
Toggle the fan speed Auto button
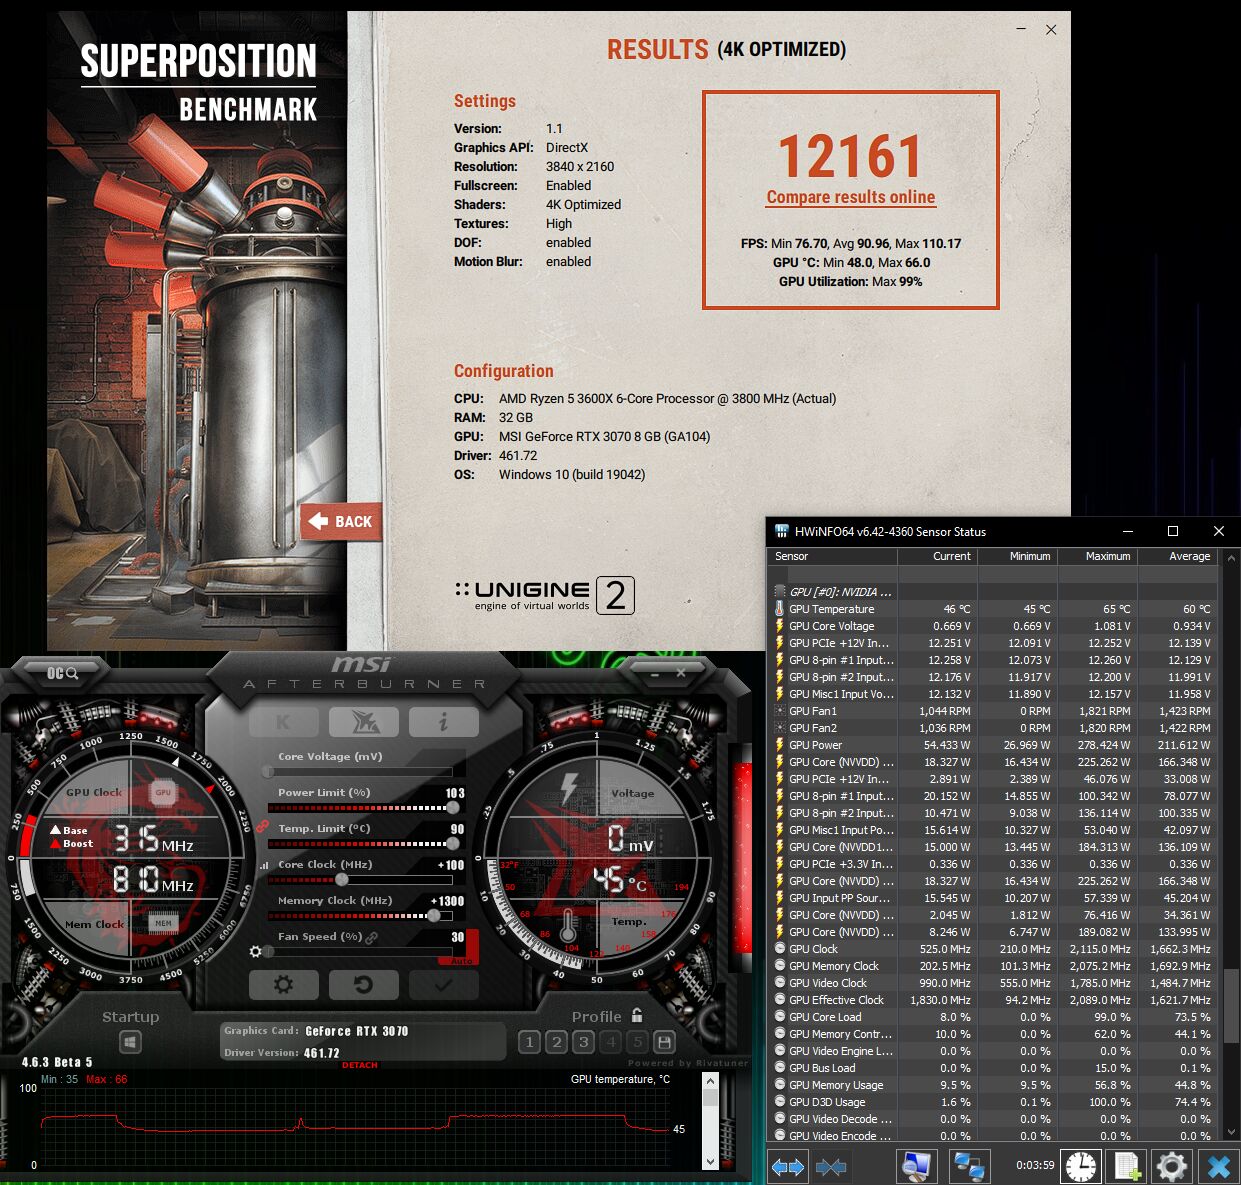tap(462, 961)
